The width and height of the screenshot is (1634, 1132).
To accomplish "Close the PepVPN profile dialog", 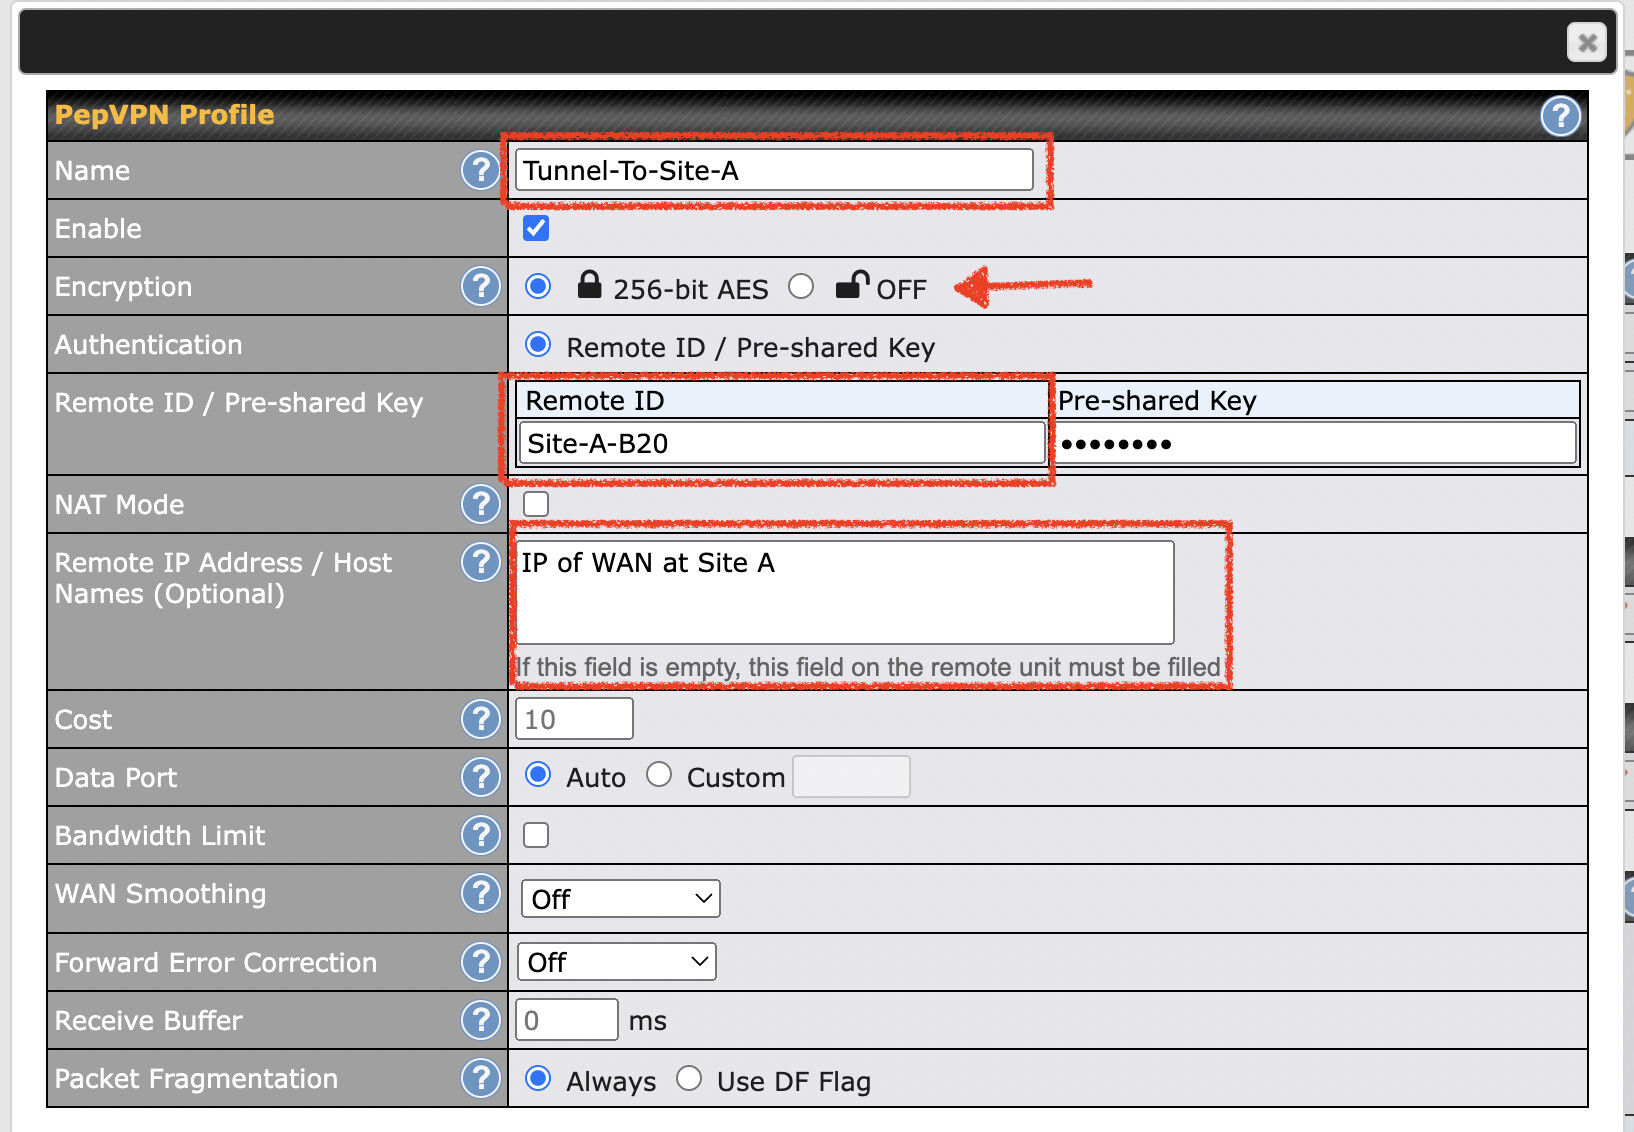I will (x=1586, y=43).
